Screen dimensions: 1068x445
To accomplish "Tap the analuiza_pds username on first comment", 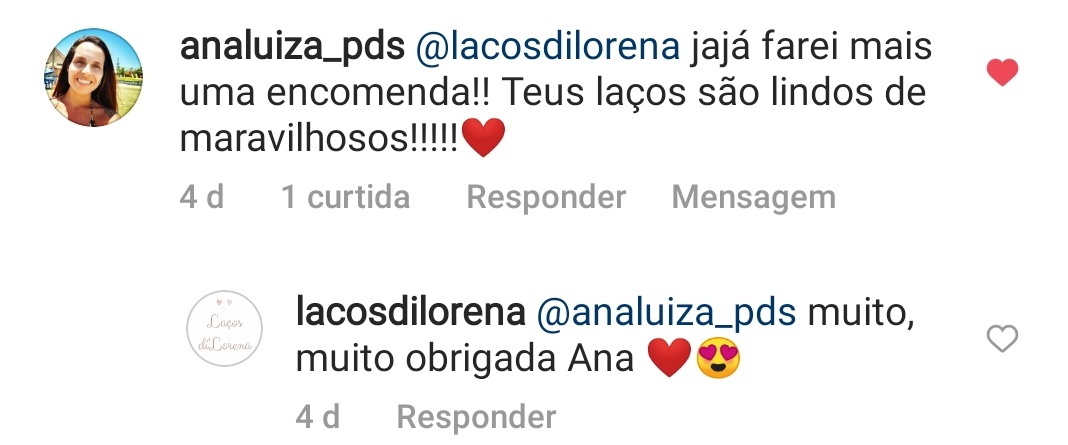I will pos(292,47).
